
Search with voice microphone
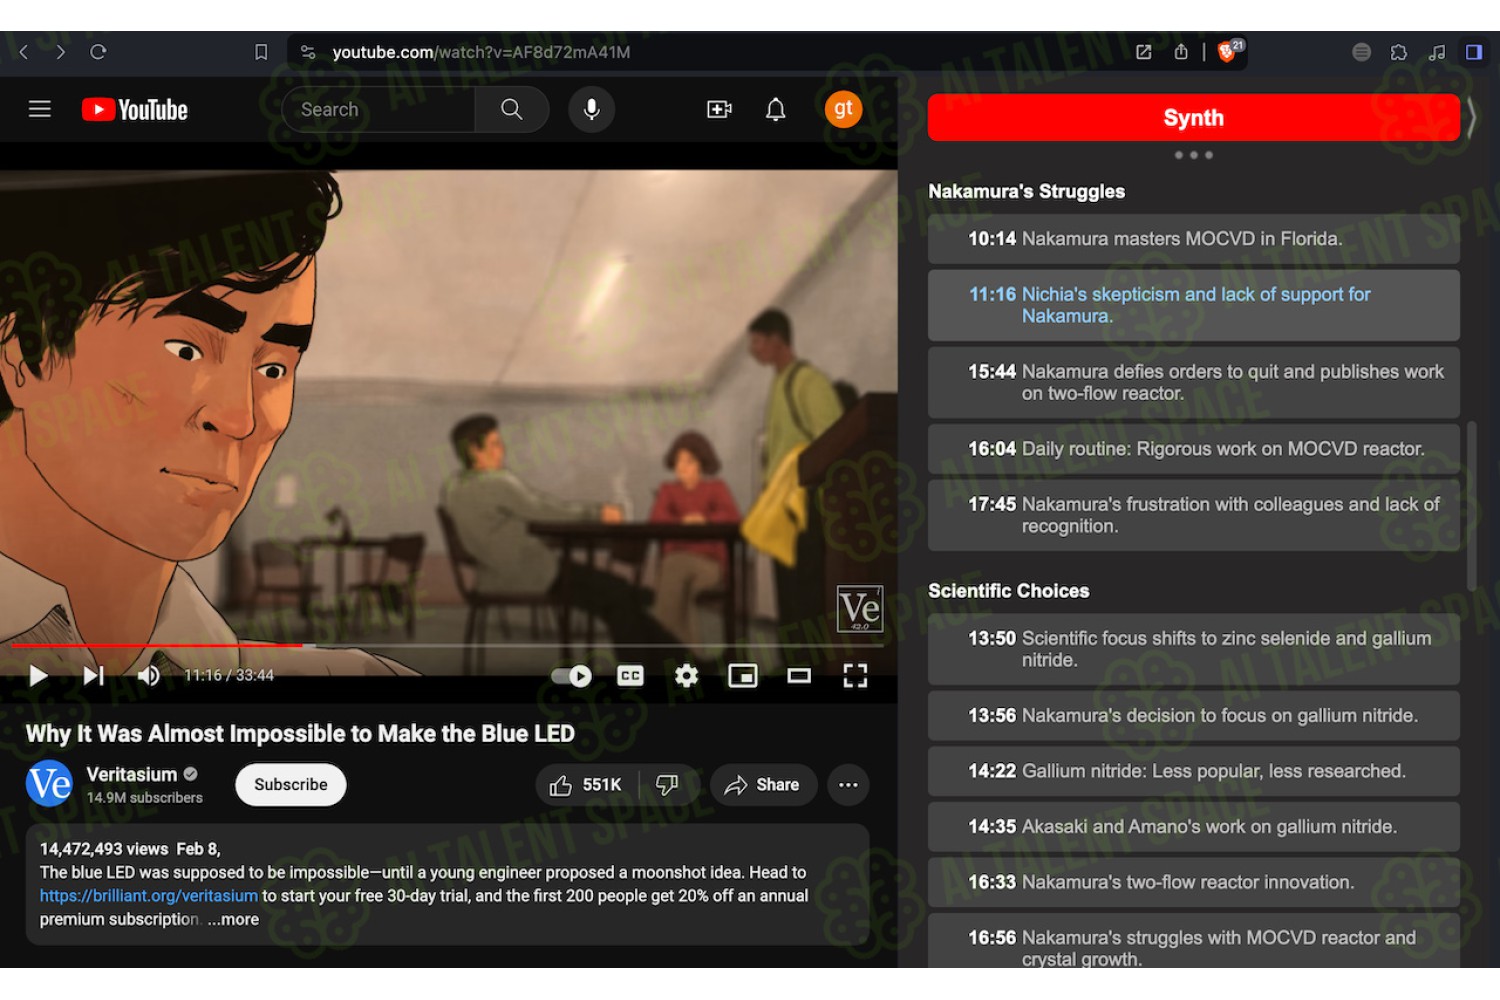pos(591,110)
